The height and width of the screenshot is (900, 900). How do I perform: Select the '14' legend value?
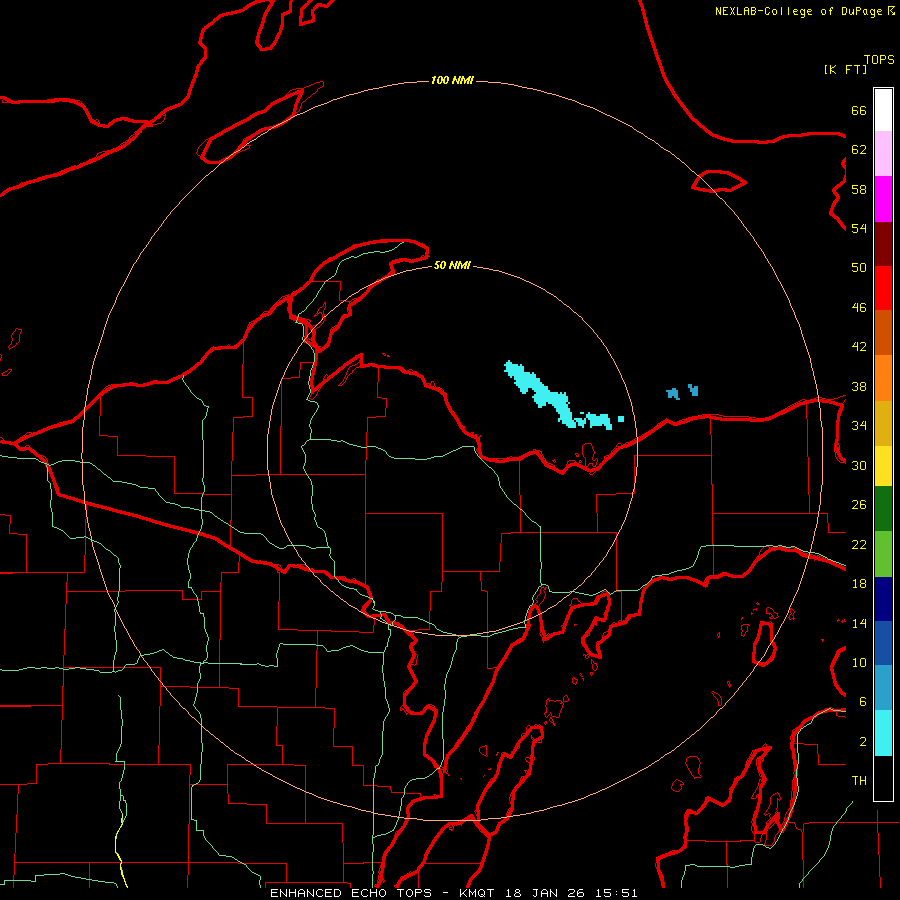[x=859, y=623]
